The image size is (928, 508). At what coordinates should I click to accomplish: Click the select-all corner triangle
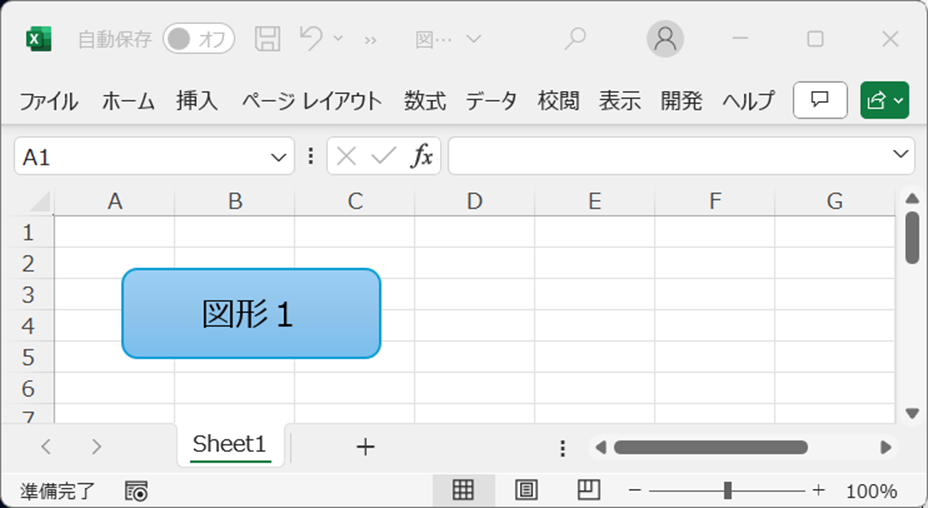click(40, 201)
